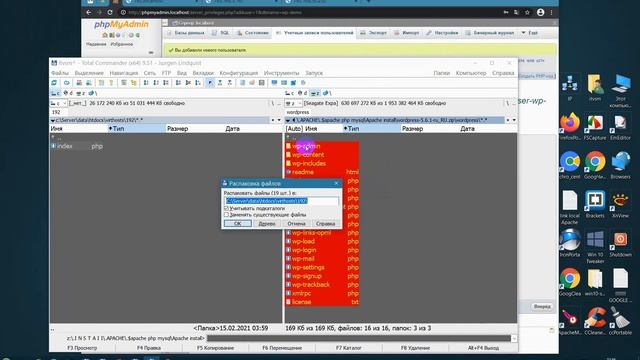Select drive z button in right panel
The image size is (640, 360).
314,93
